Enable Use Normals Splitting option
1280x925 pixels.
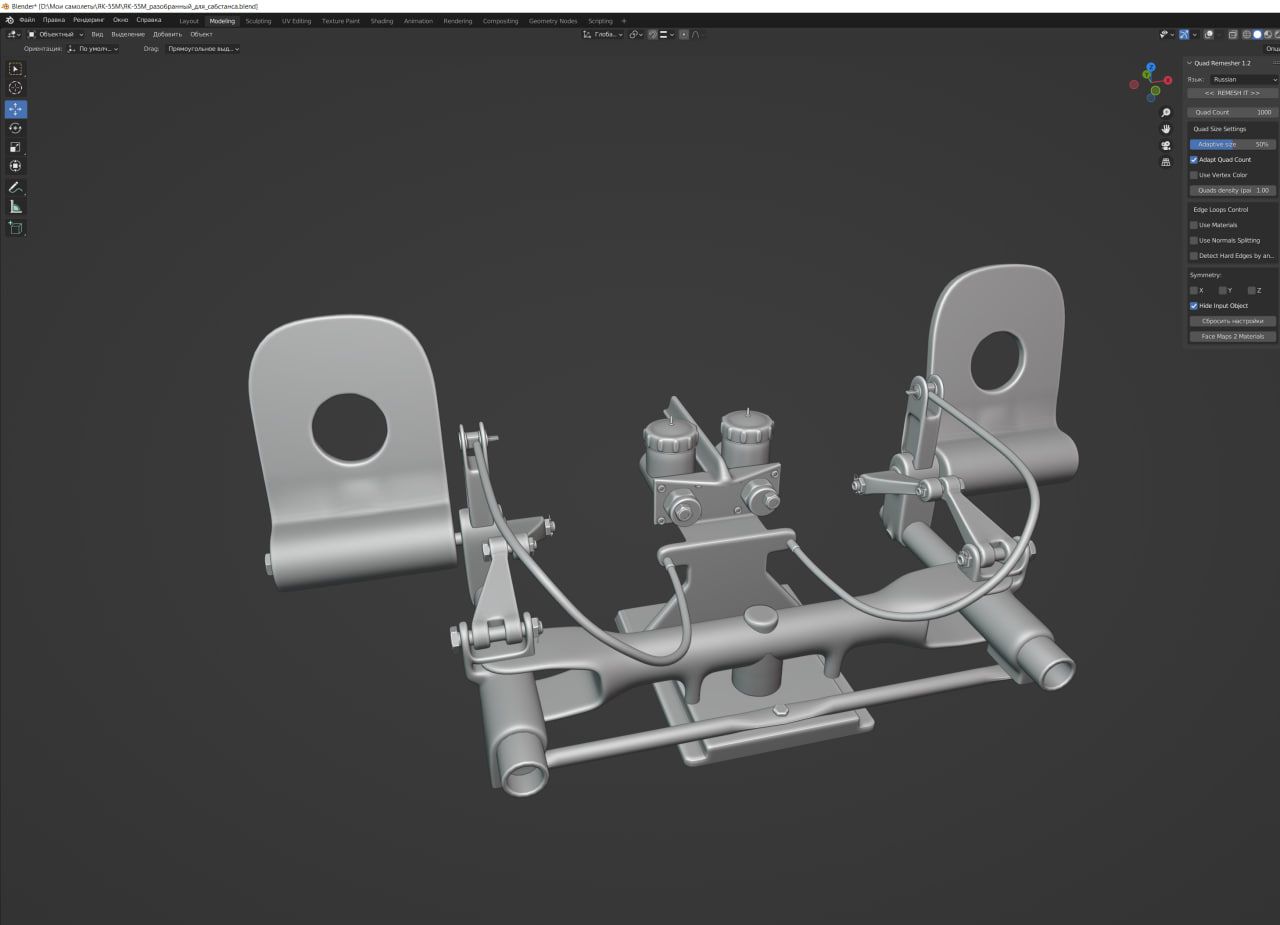tap(1194, 241)
